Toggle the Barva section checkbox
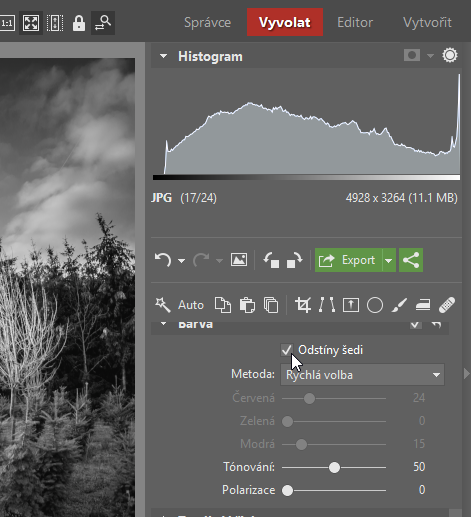This screenshot has height=517, width=471. click(x=416, y=325)
